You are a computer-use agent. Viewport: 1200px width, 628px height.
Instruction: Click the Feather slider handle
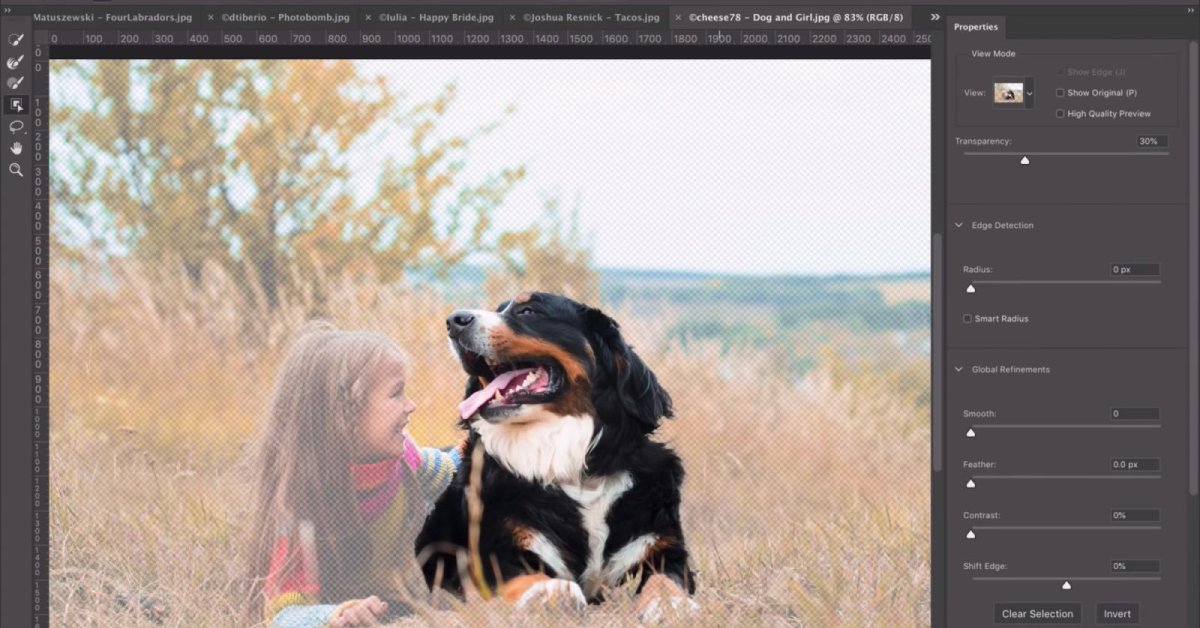point(970,483)
